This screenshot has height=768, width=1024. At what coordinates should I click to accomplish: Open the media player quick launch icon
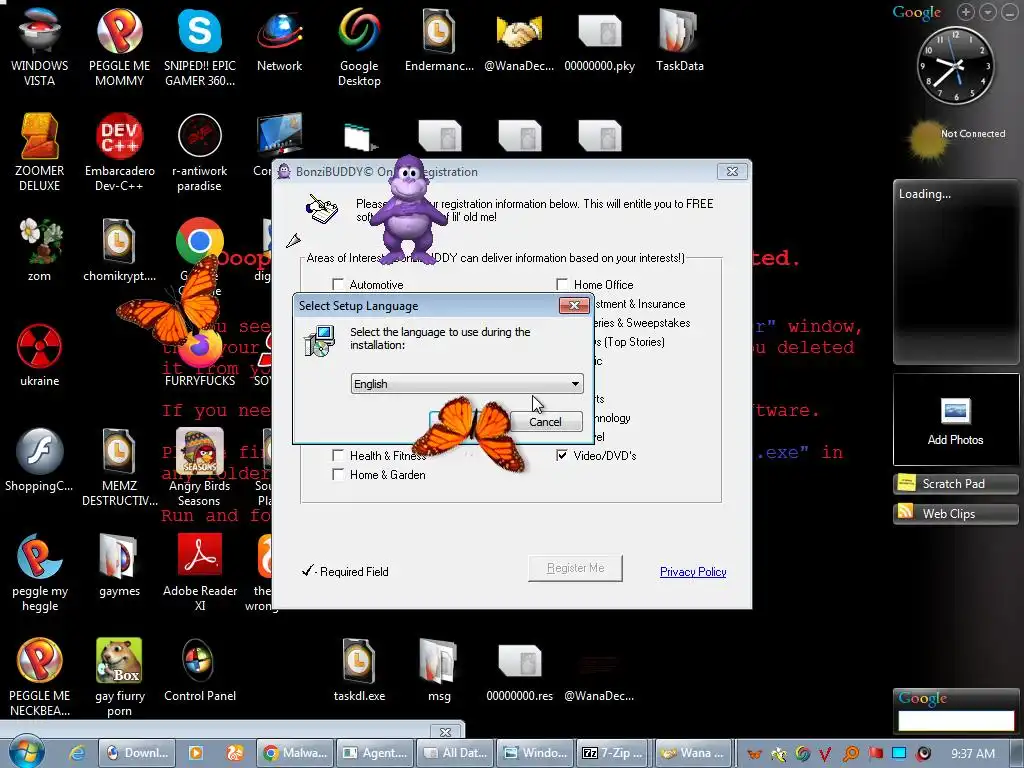tap(195, 753)
